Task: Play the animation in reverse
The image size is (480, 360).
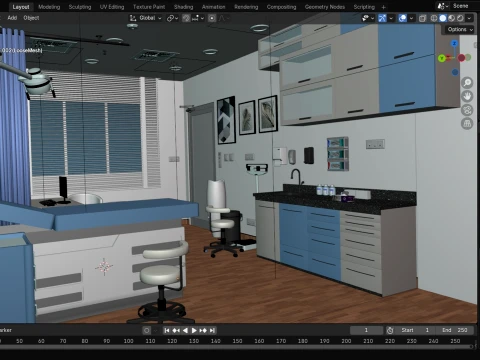Action: point(185,330)
